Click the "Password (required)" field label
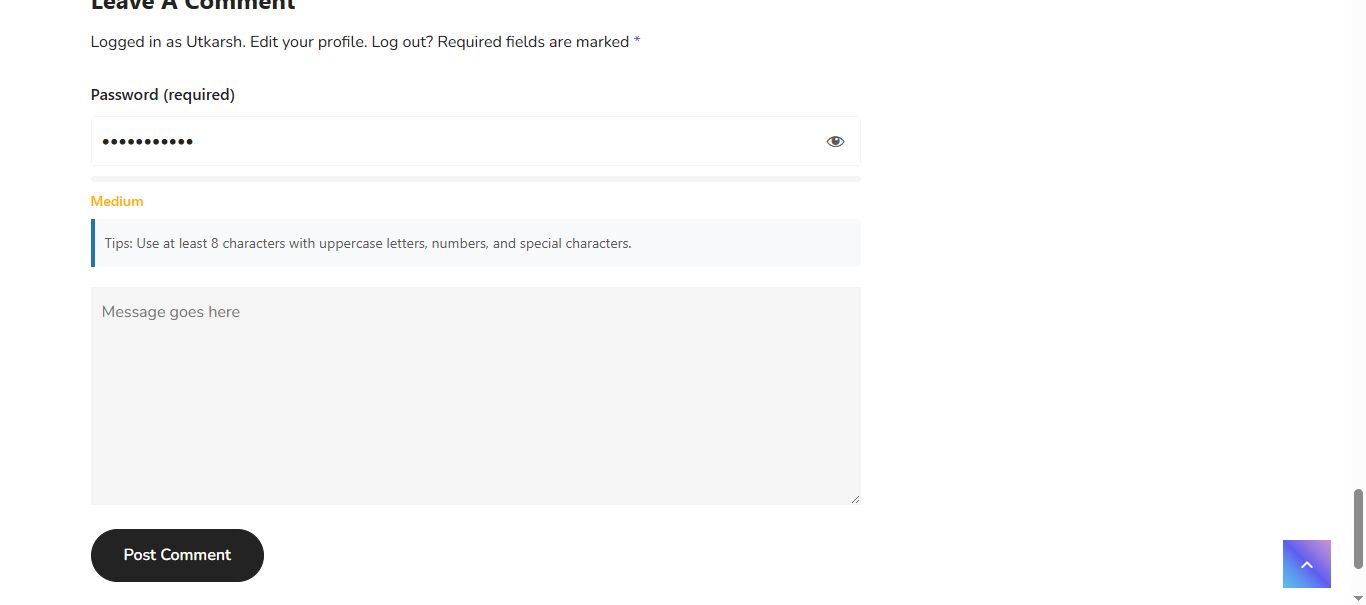This screenshot has width=1366, height=605. pyautogui.click(x=163, y=95)
